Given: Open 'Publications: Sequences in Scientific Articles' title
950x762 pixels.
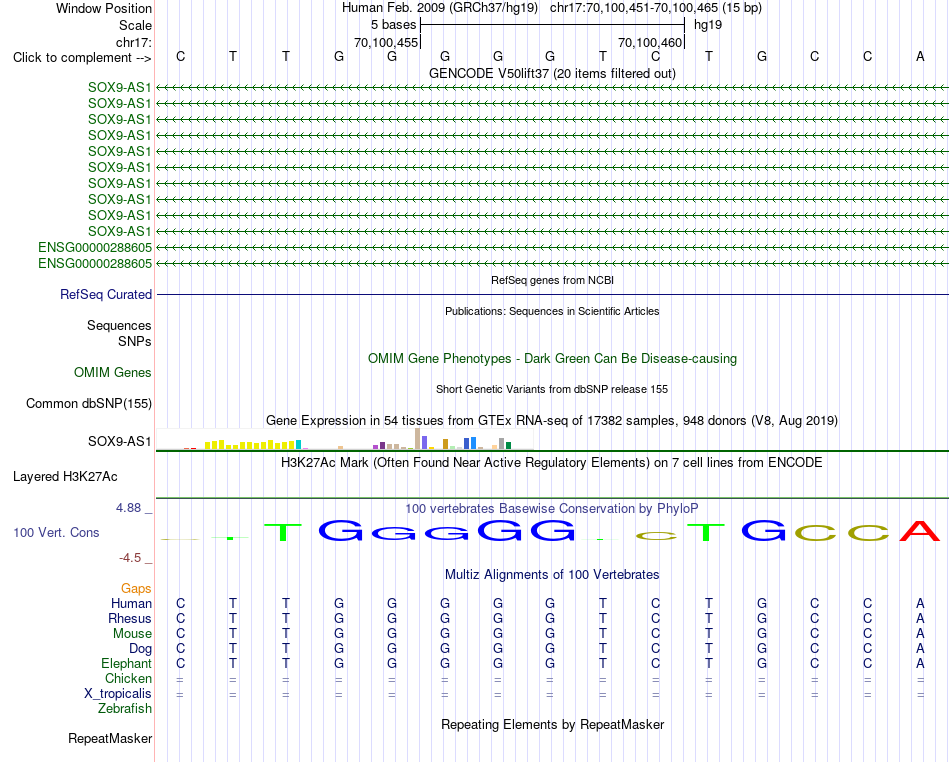Looking at the screenshot, I should coord(552,311).
